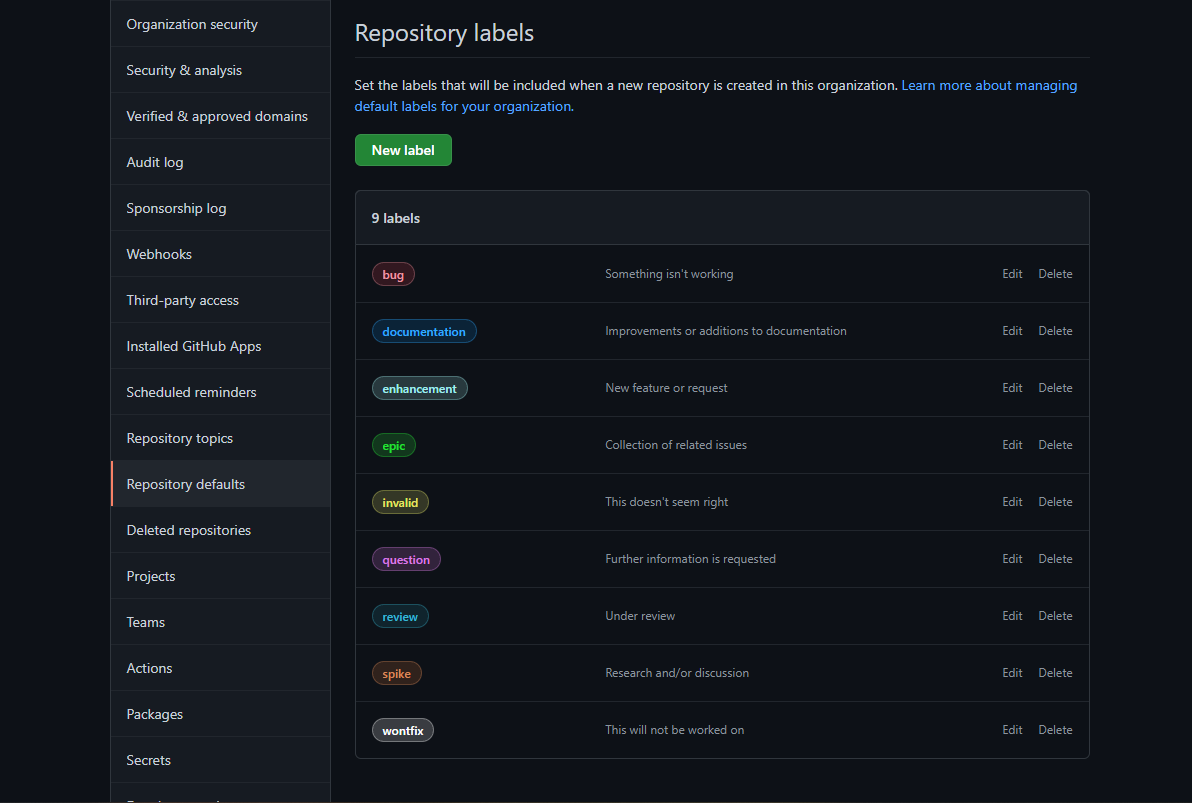The image size is (1192, 803).
Task: Open Scheduled reminders settings
Action: (220, 392)
